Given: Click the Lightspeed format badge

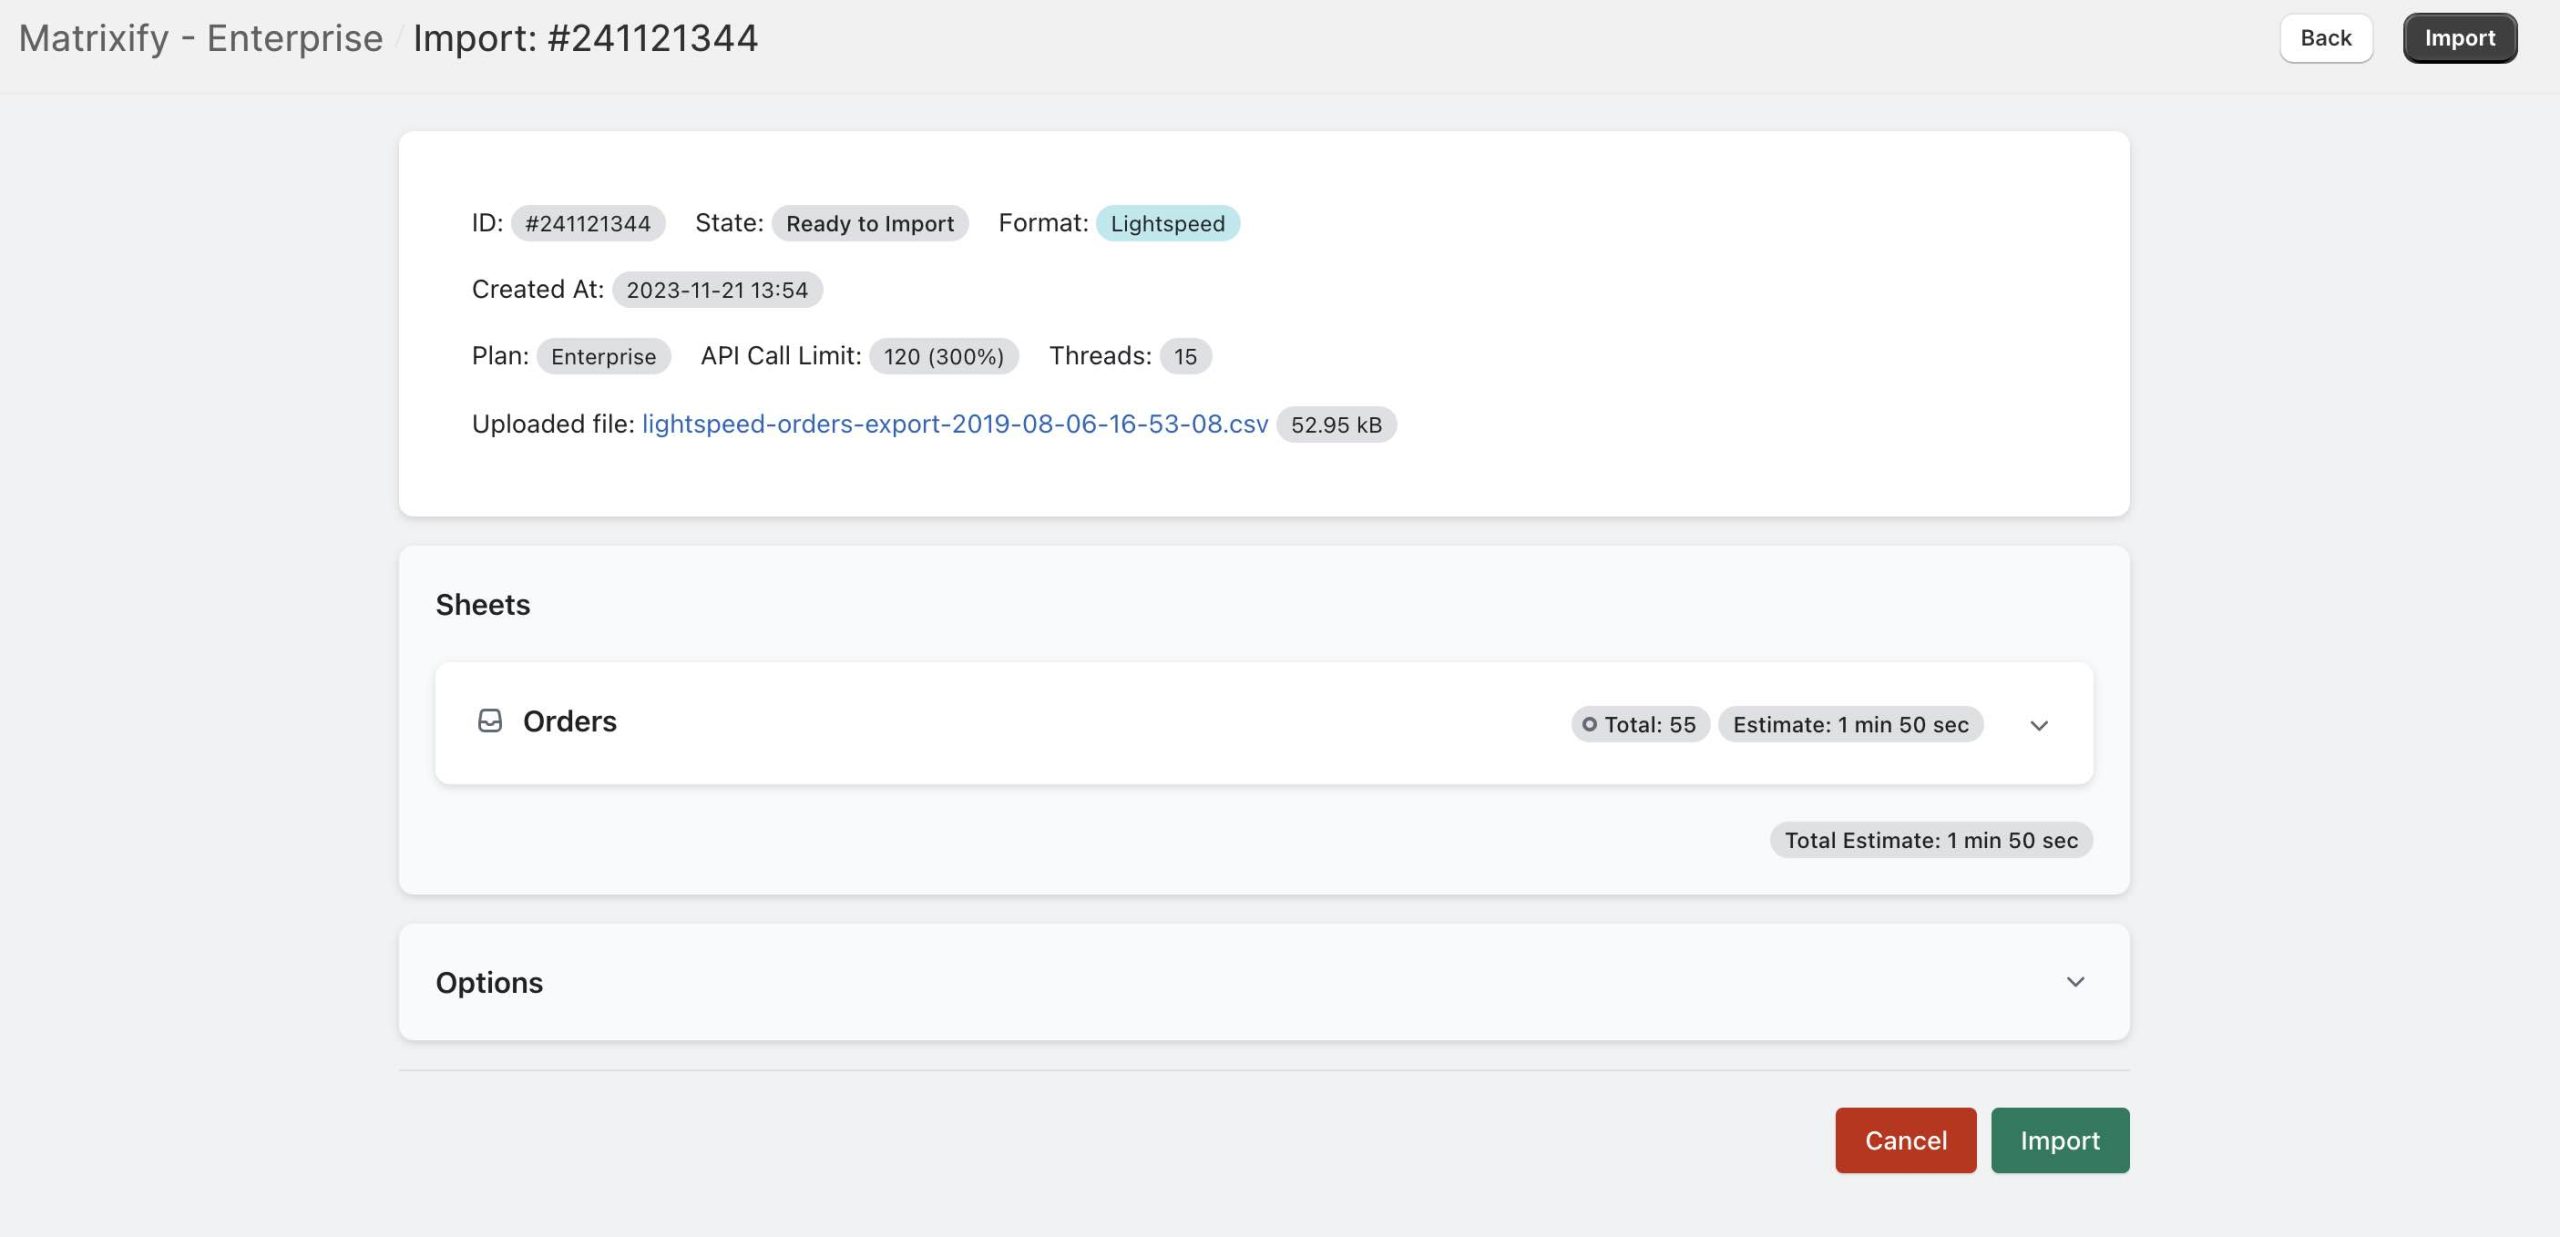Looking at the screenshot, I should point(1167,223).
